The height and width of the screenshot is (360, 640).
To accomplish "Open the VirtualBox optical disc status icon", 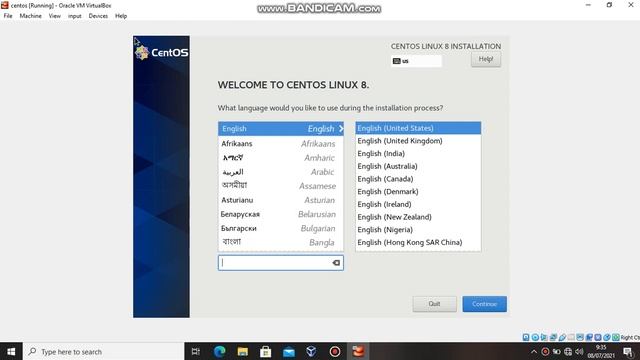I will point(535,337).
